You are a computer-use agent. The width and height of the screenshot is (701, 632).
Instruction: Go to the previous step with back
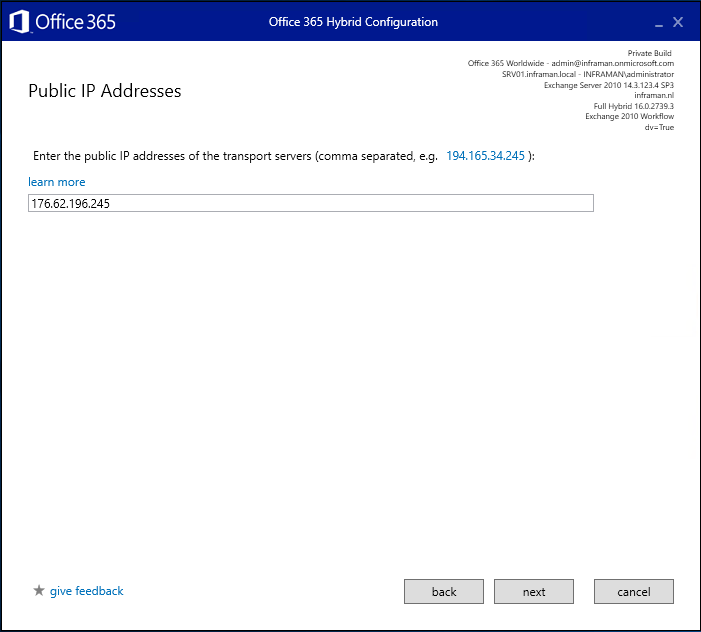point(444,592)
